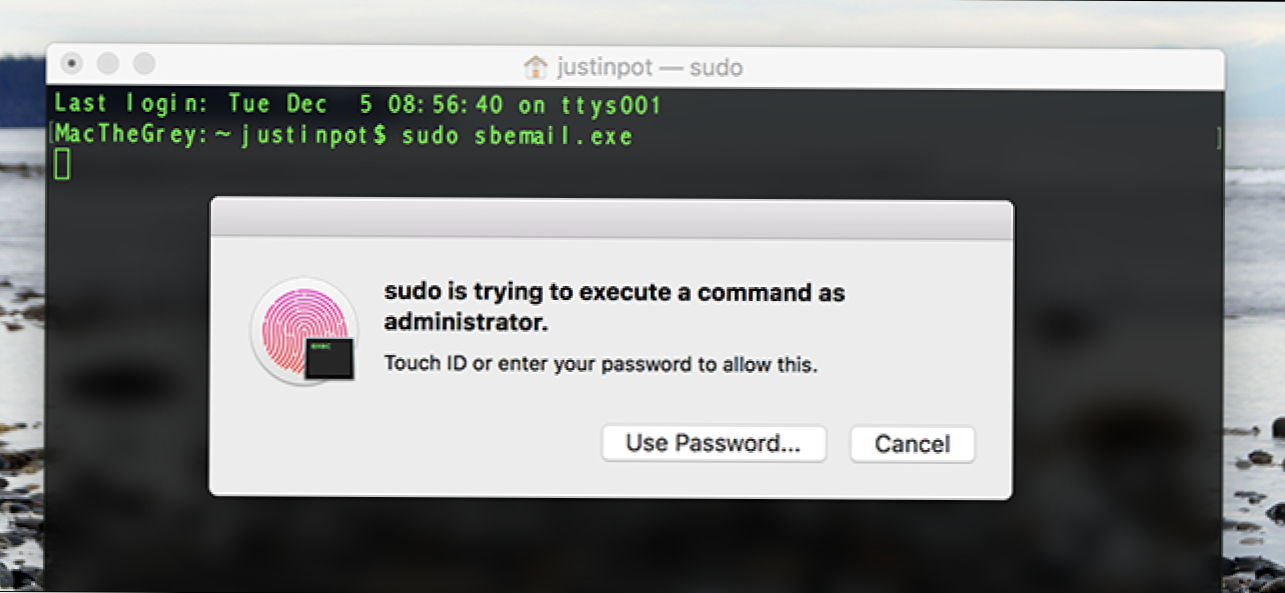The height and width of the screenshot is (593, 1285).
Task: Click the small exec terminal badge icon
Action: coord(330,357)
